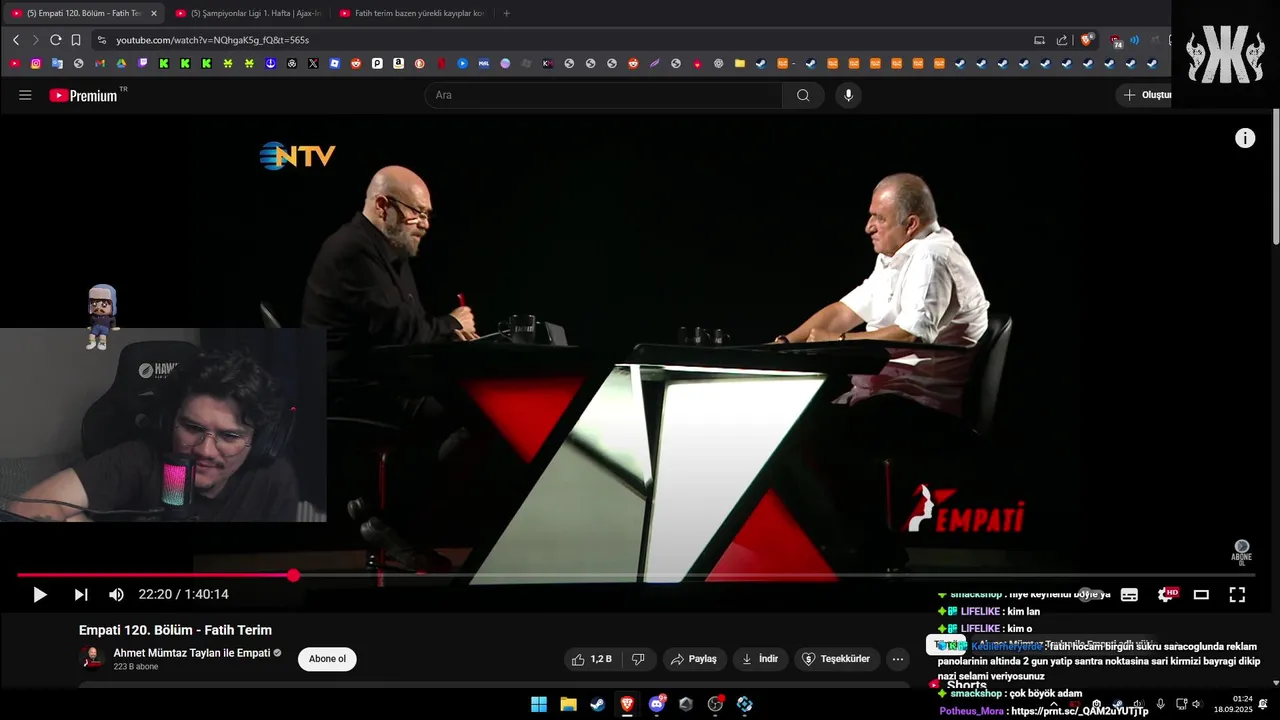1280x720 pixels.
Task: Click the share page icon in address bar
Action: pos(1062,40)
